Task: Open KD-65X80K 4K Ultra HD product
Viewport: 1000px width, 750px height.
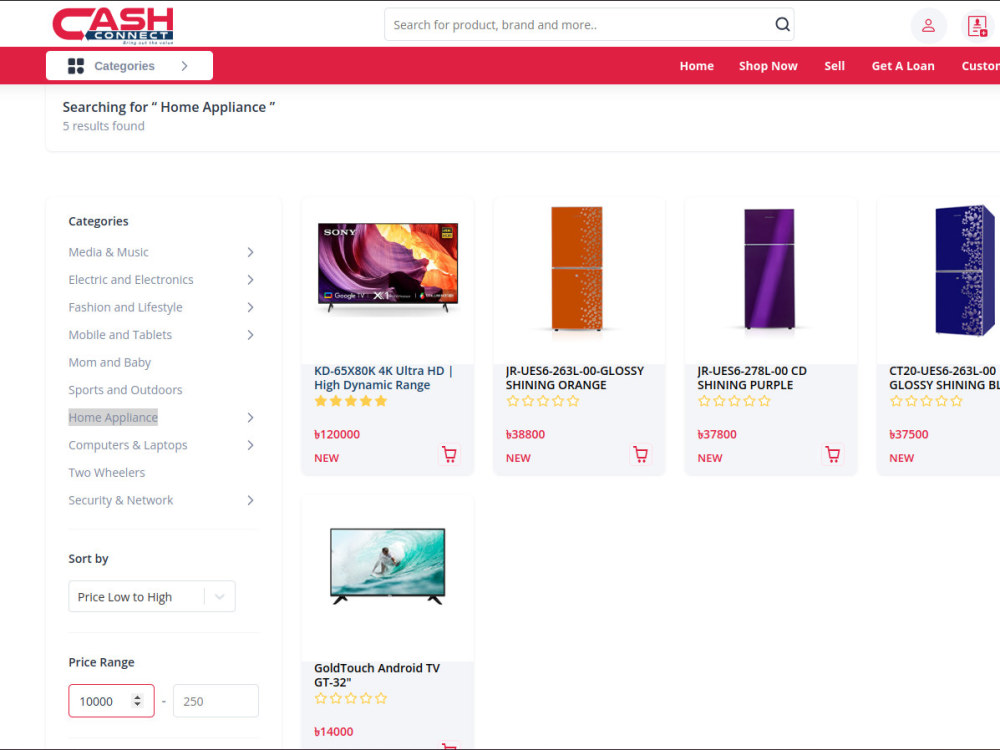Action: coord(383,378)
